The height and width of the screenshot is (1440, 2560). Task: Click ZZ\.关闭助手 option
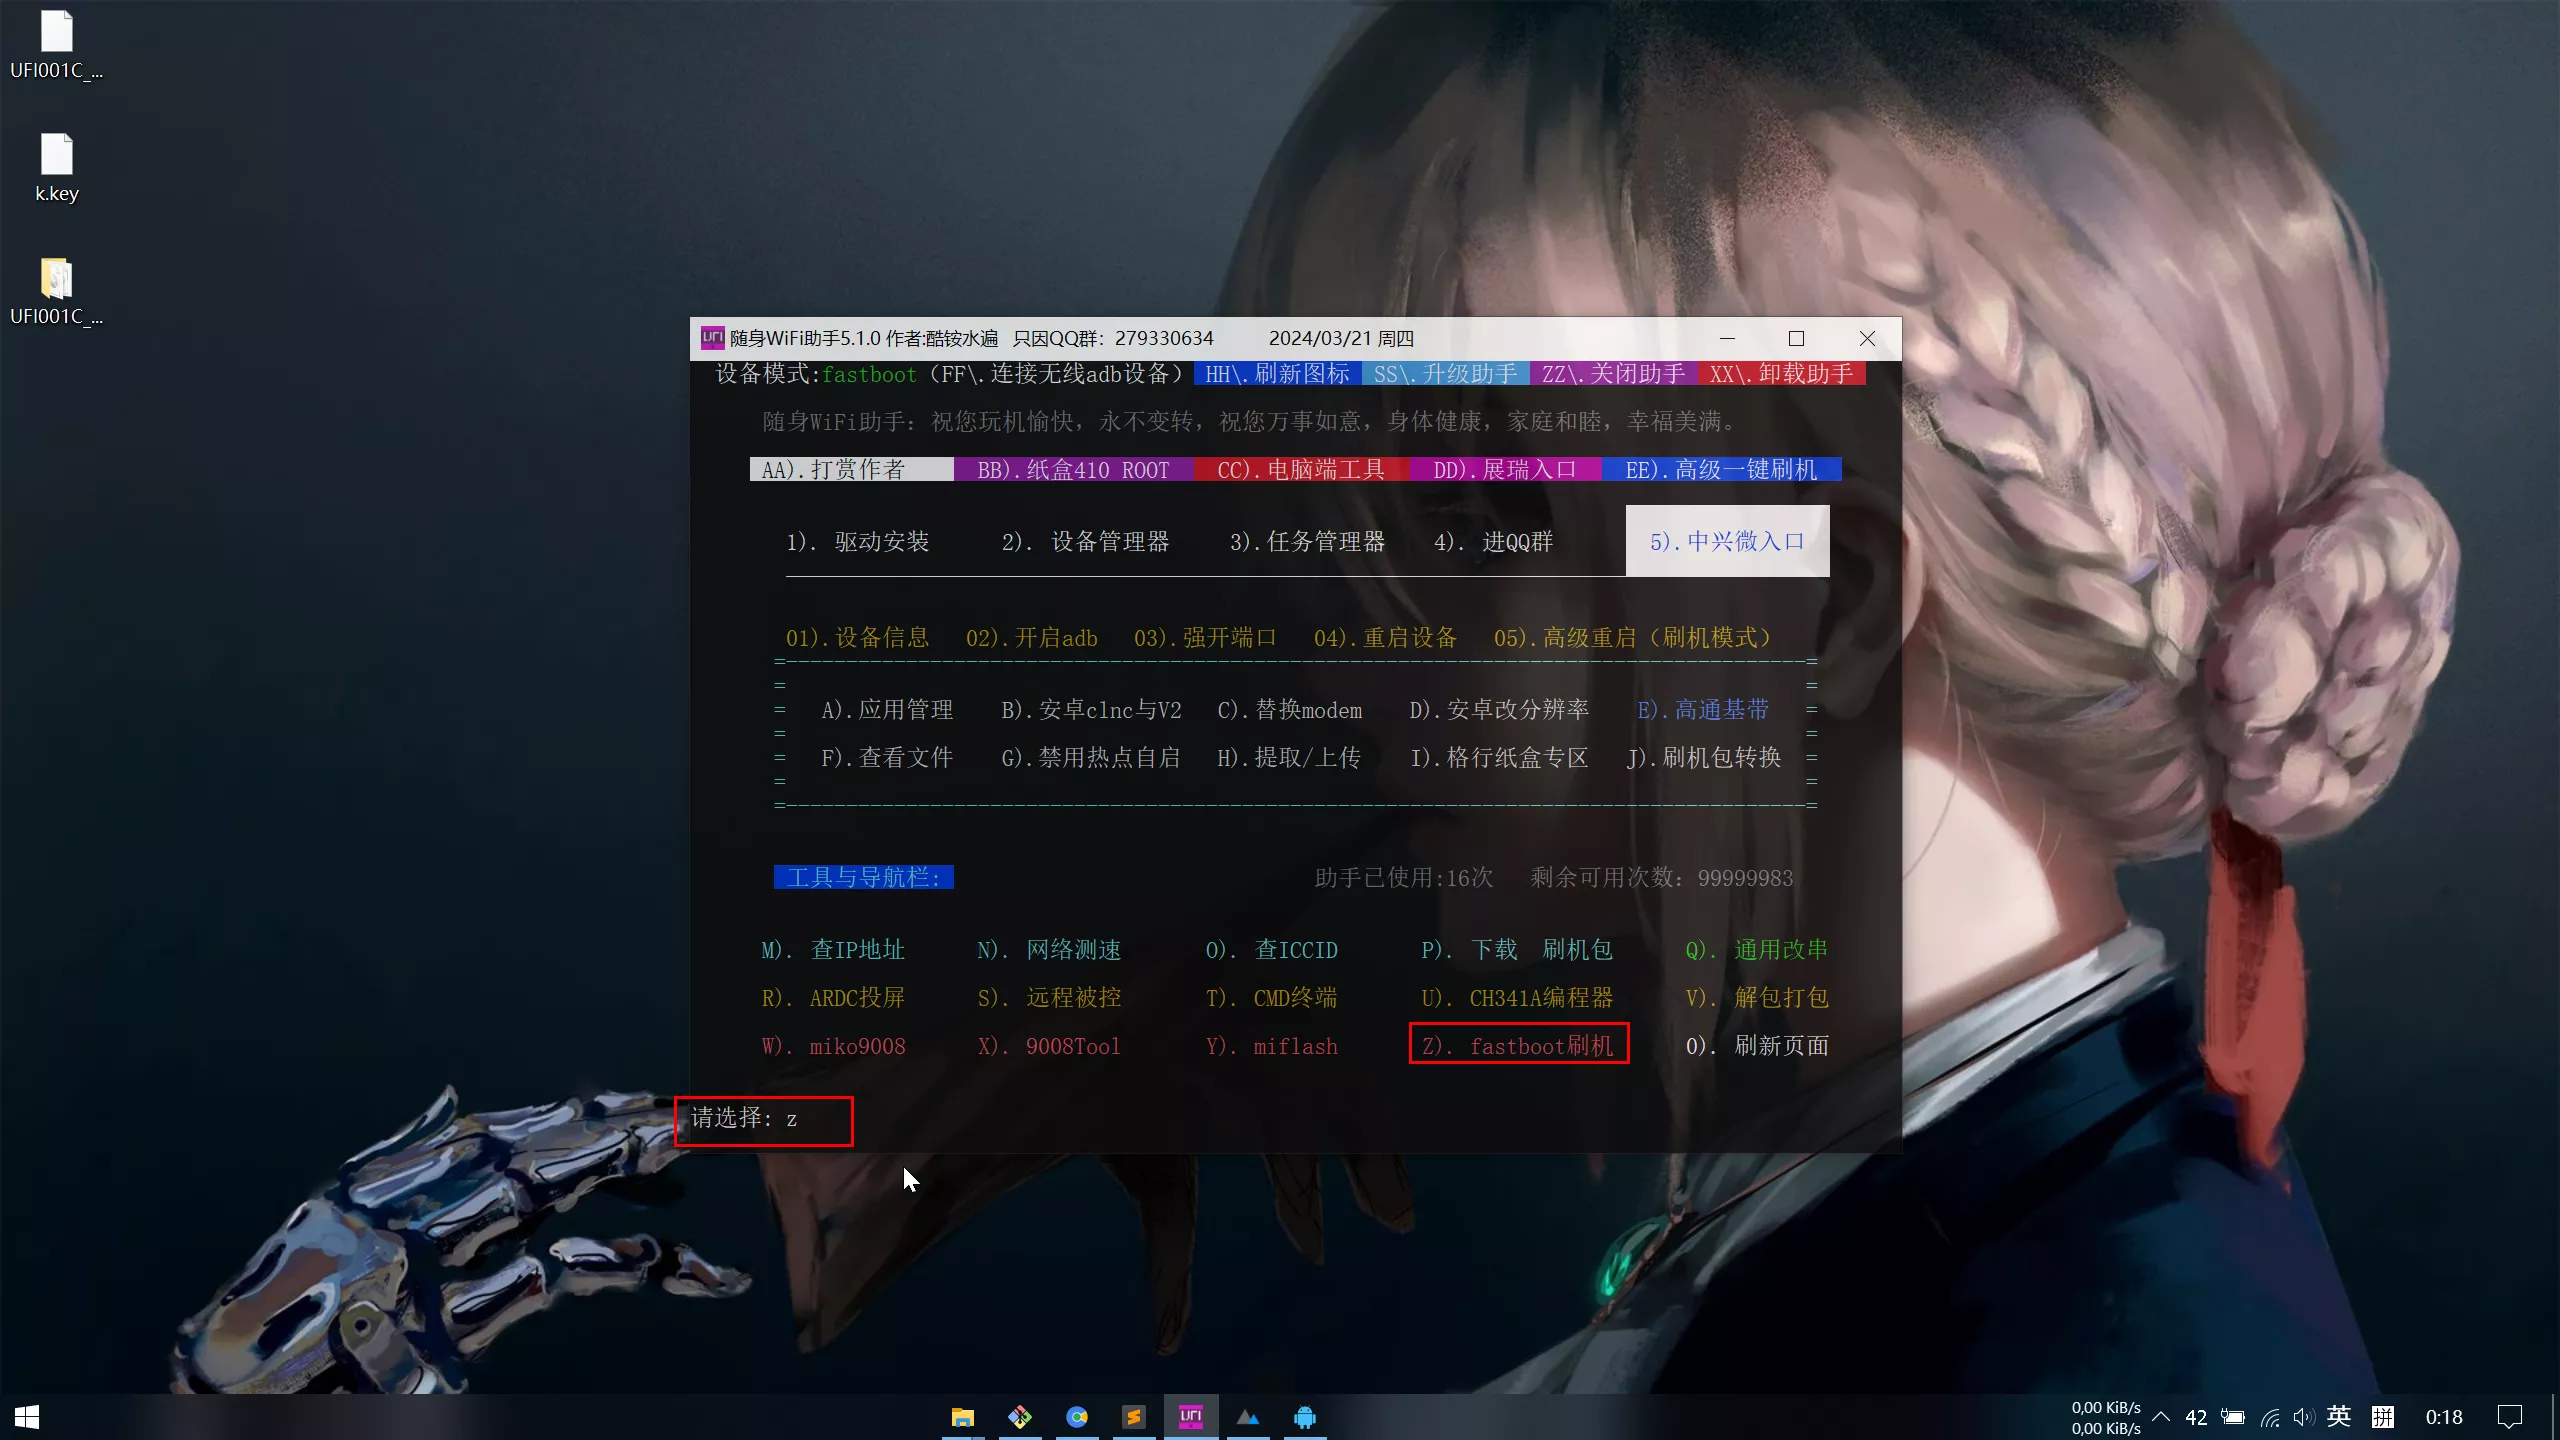pos(1613,374)
